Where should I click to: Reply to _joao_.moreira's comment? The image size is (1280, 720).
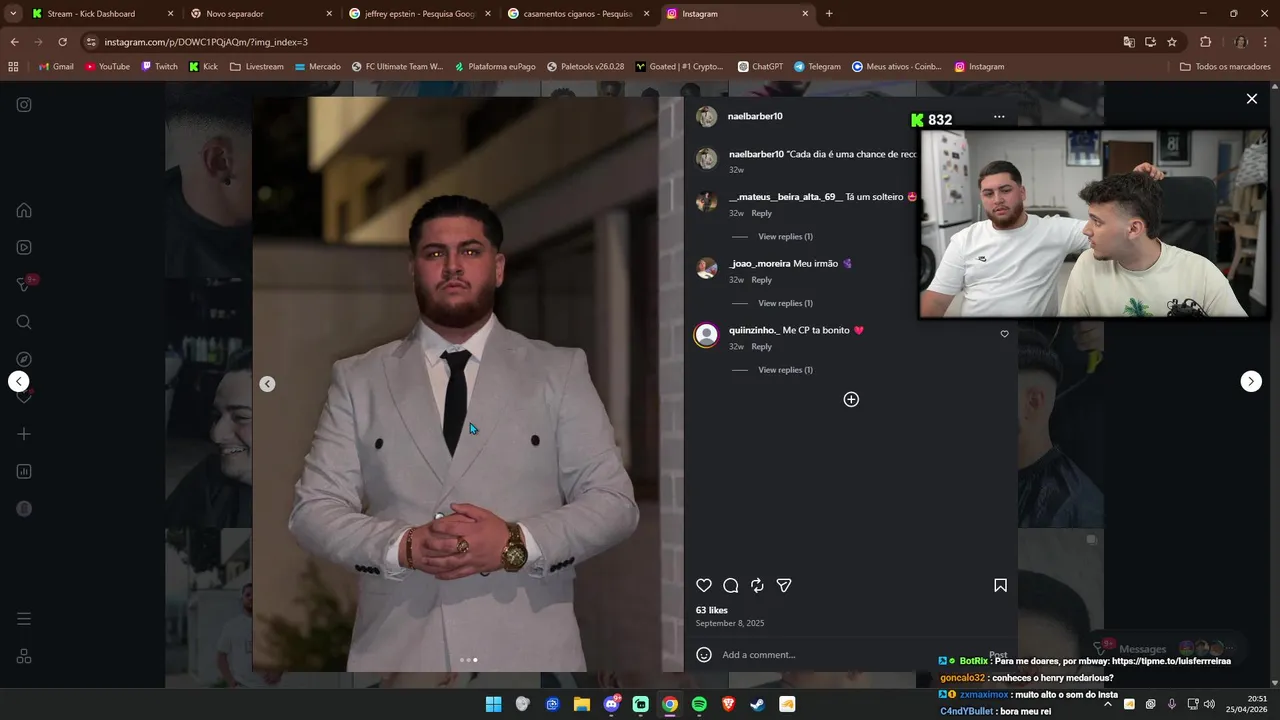(x=762, y=280)
